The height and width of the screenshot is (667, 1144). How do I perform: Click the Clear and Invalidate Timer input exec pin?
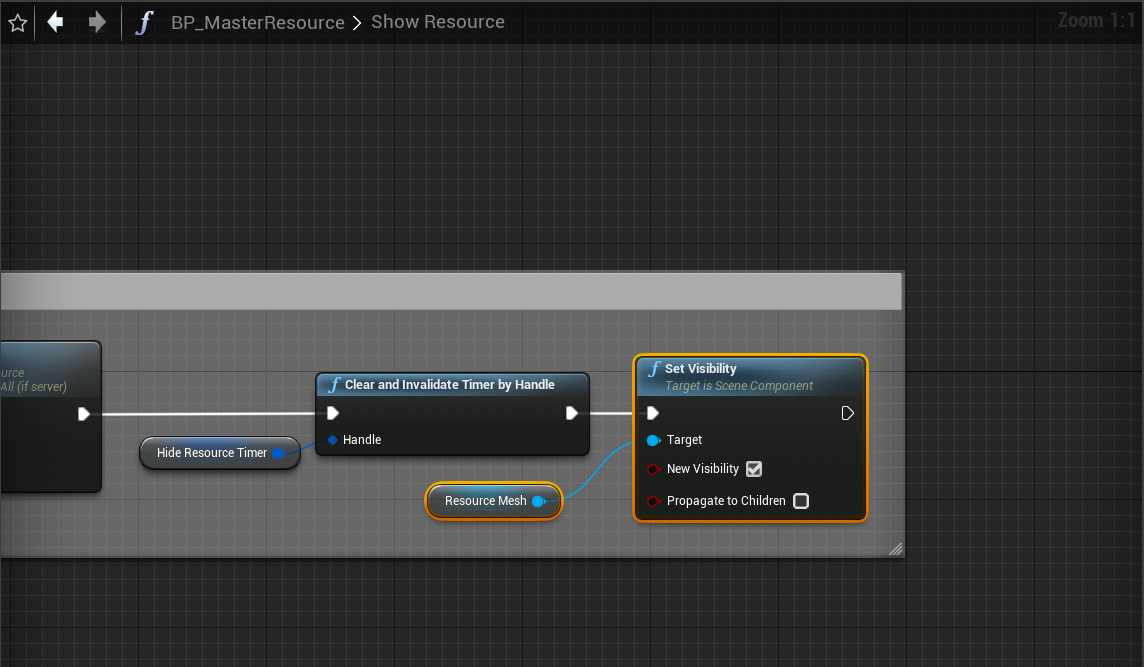click(x=333, y=413)
